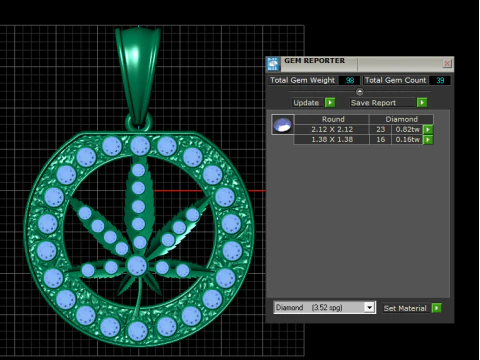Click the Update label
Viewport: 480px width, 360px height.
(x=306, y=103)
